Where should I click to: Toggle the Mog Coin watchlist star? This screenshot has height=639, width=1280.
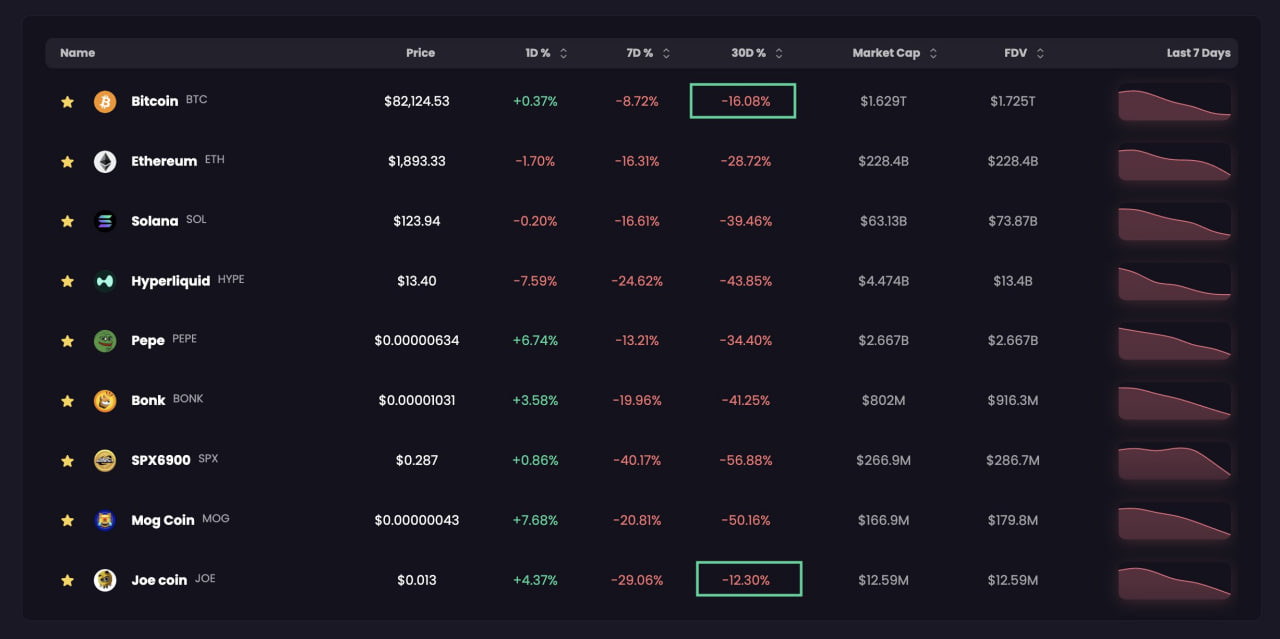click(67, 520)
